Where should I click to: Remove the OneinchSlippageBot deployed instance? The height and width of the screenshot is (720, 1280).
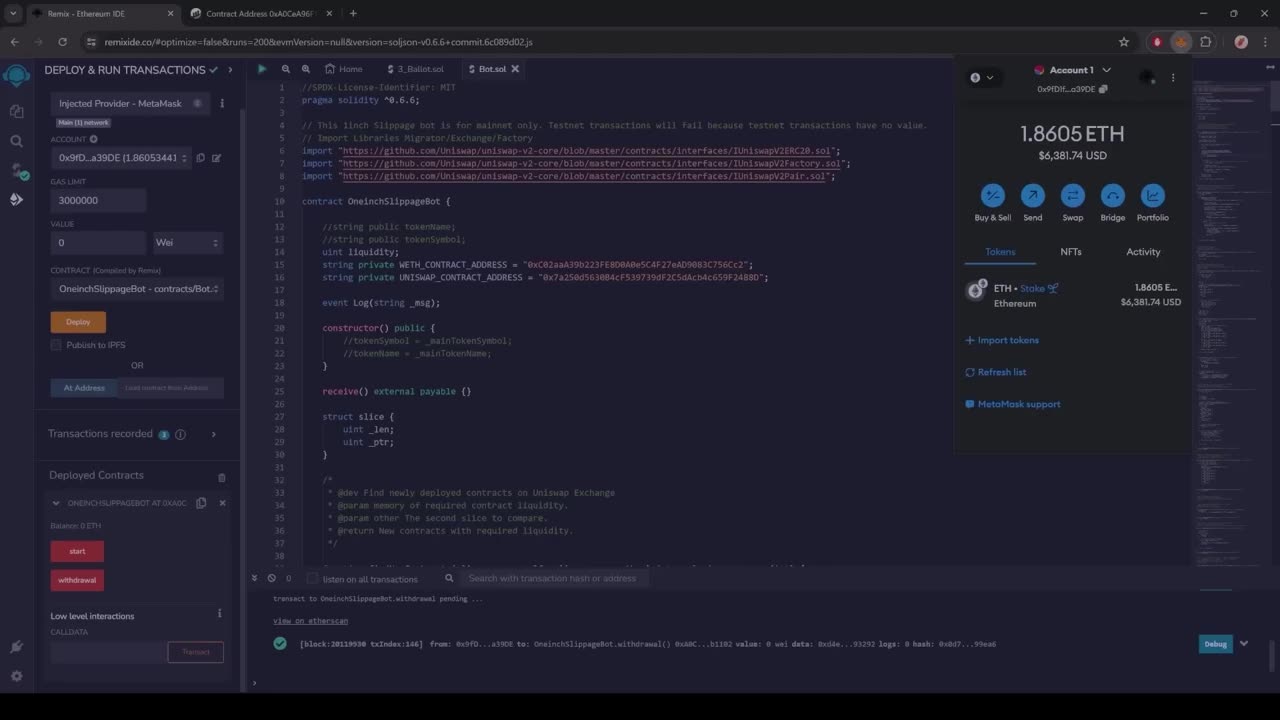(222, 503)
